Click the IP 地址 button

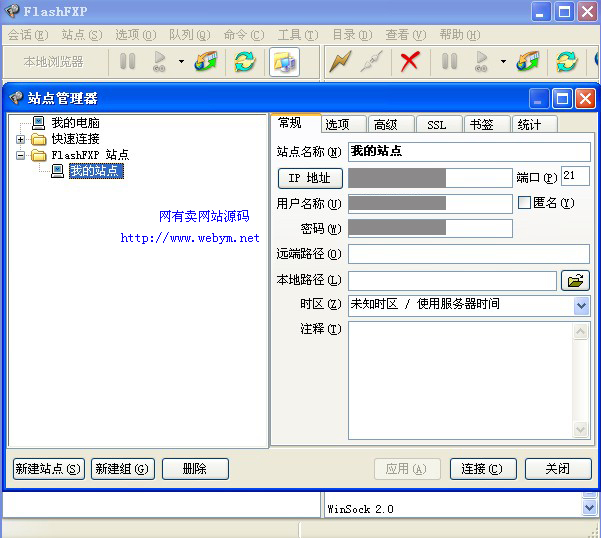pos(310,178)
